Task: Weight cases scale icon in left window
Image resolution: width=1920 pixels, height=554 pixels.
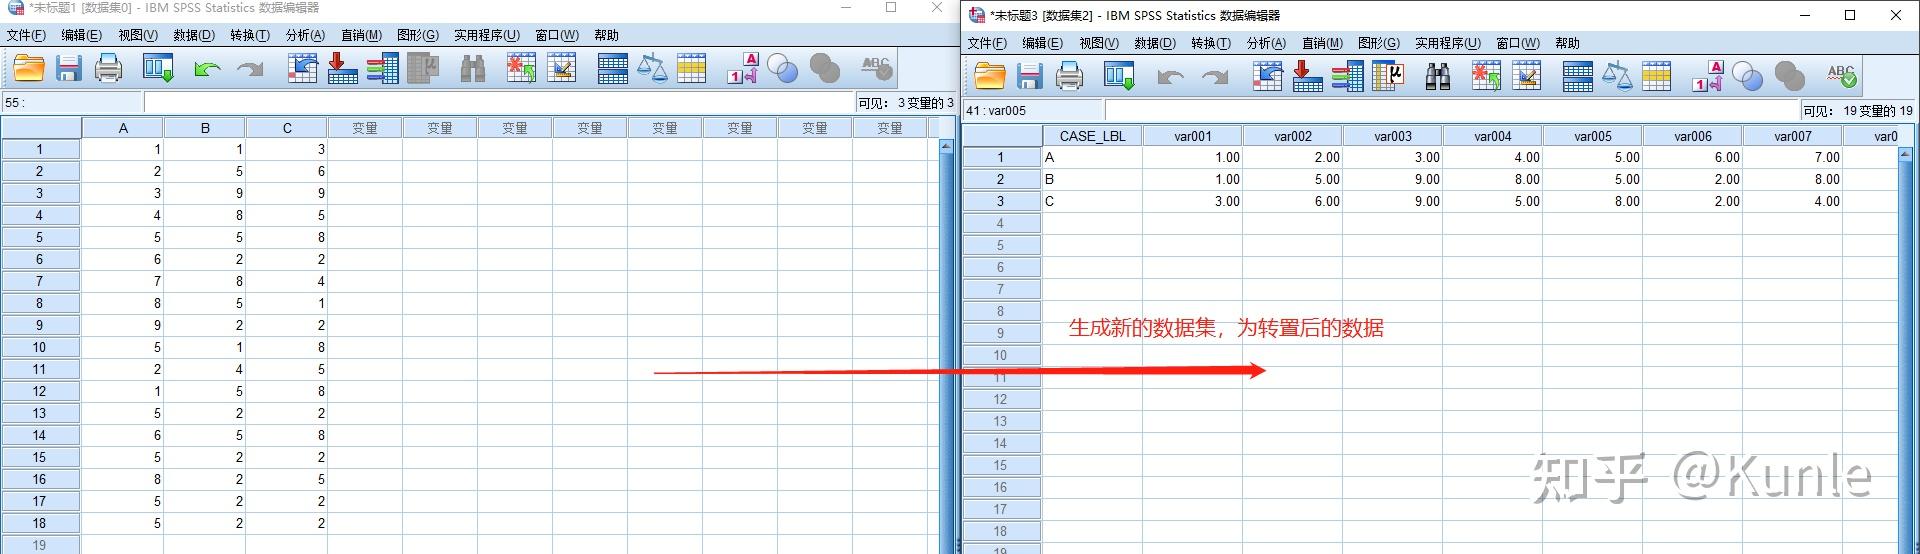Action: tap(652, 68)
